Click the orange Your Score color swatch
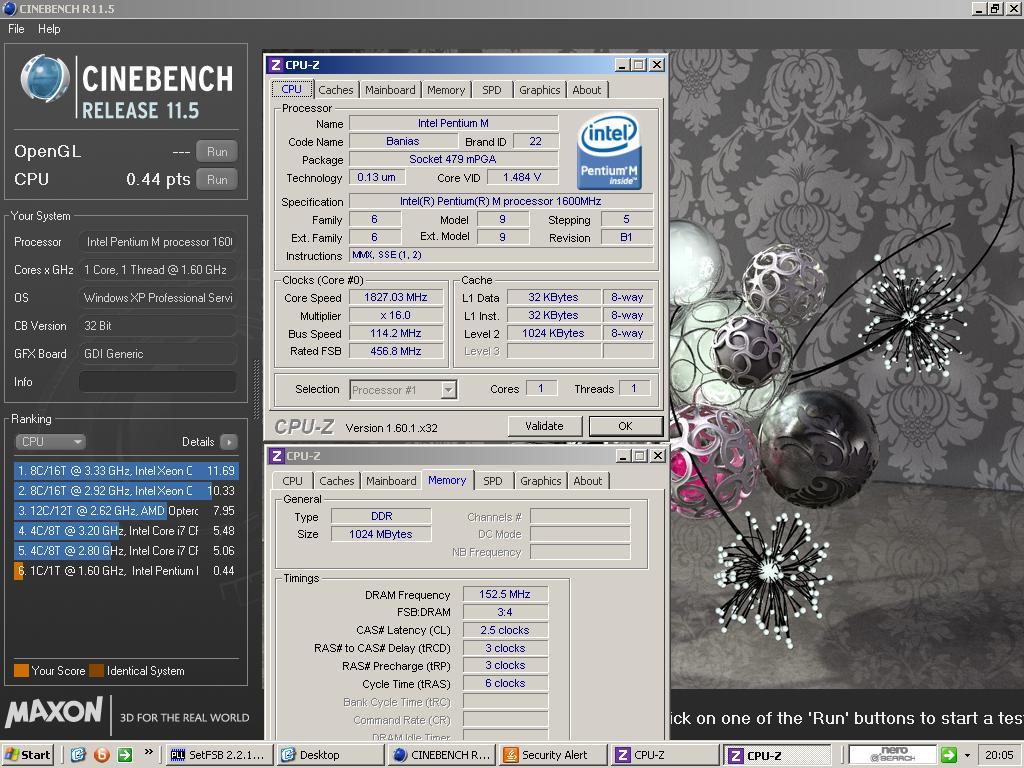1024x768 pixels. [x=21, y=671]
